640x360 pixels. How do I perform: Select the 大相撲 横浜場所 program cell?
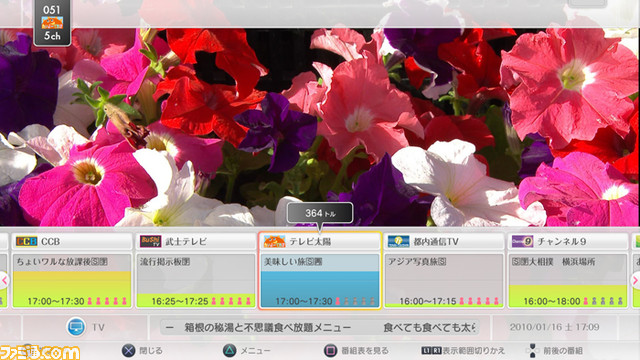pos(568,280)
